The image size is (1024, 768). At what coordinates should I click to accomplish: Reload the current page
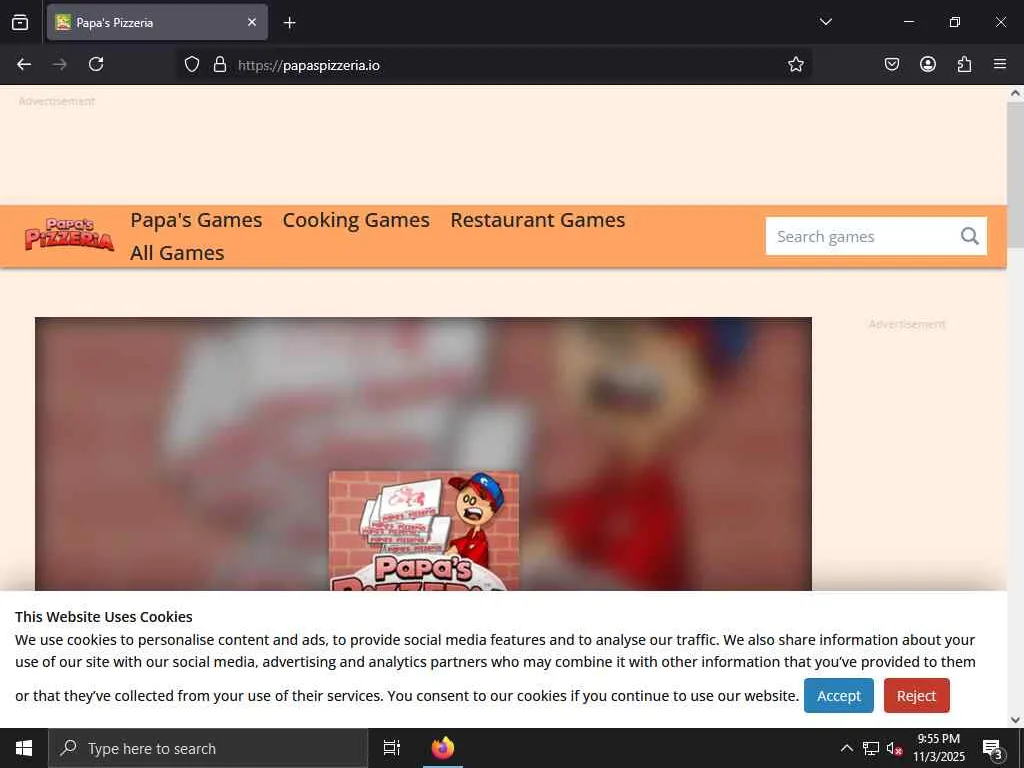96,64
